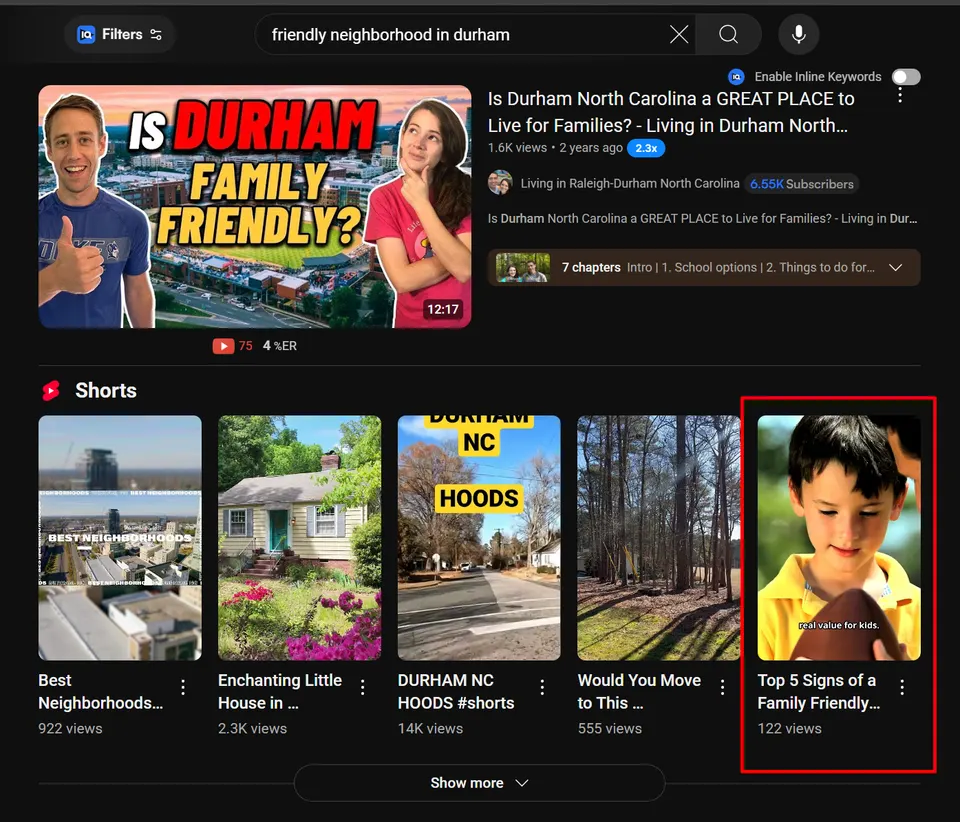
Task: Open options menu for Best Neighborhoods short
Action: coord(183,687)
